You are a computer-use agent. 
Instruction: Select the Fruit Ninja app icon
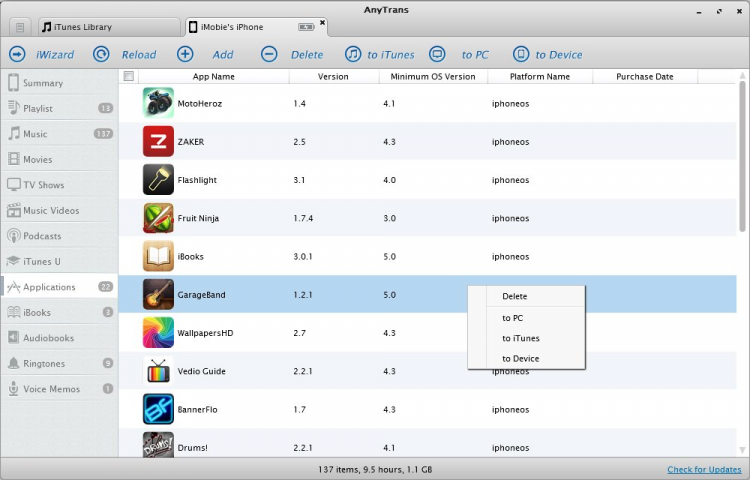158,218
